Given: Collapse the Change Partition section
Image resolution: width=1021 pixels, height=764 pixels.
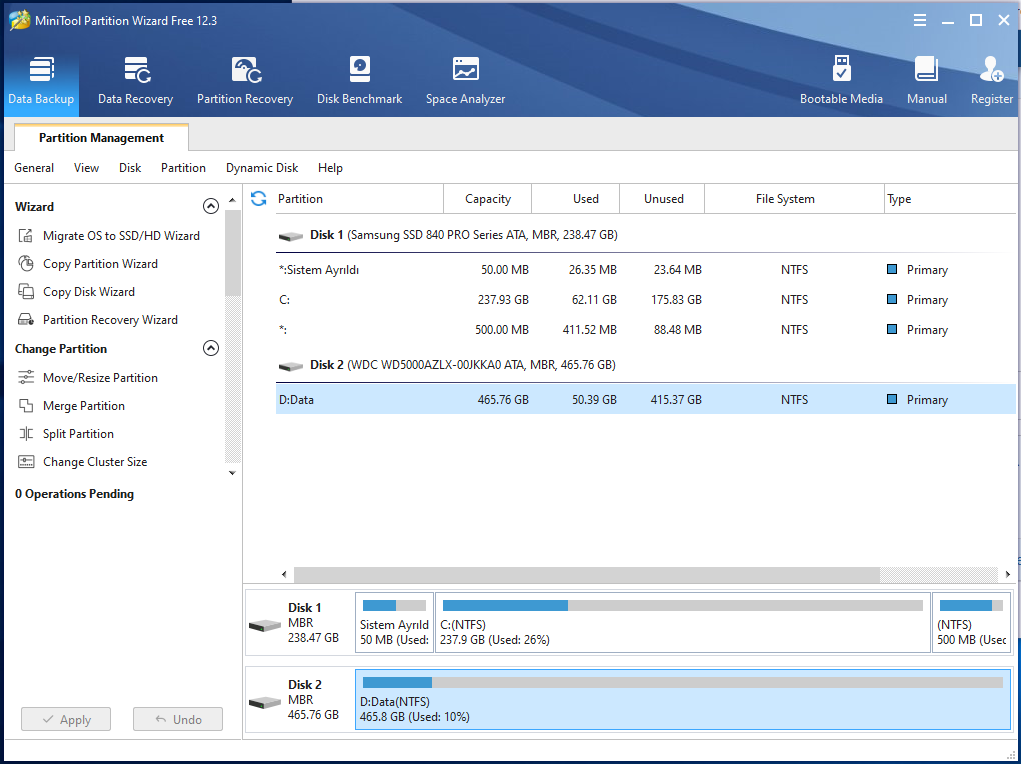Looking at the screenshot, I should click(211, 348).
